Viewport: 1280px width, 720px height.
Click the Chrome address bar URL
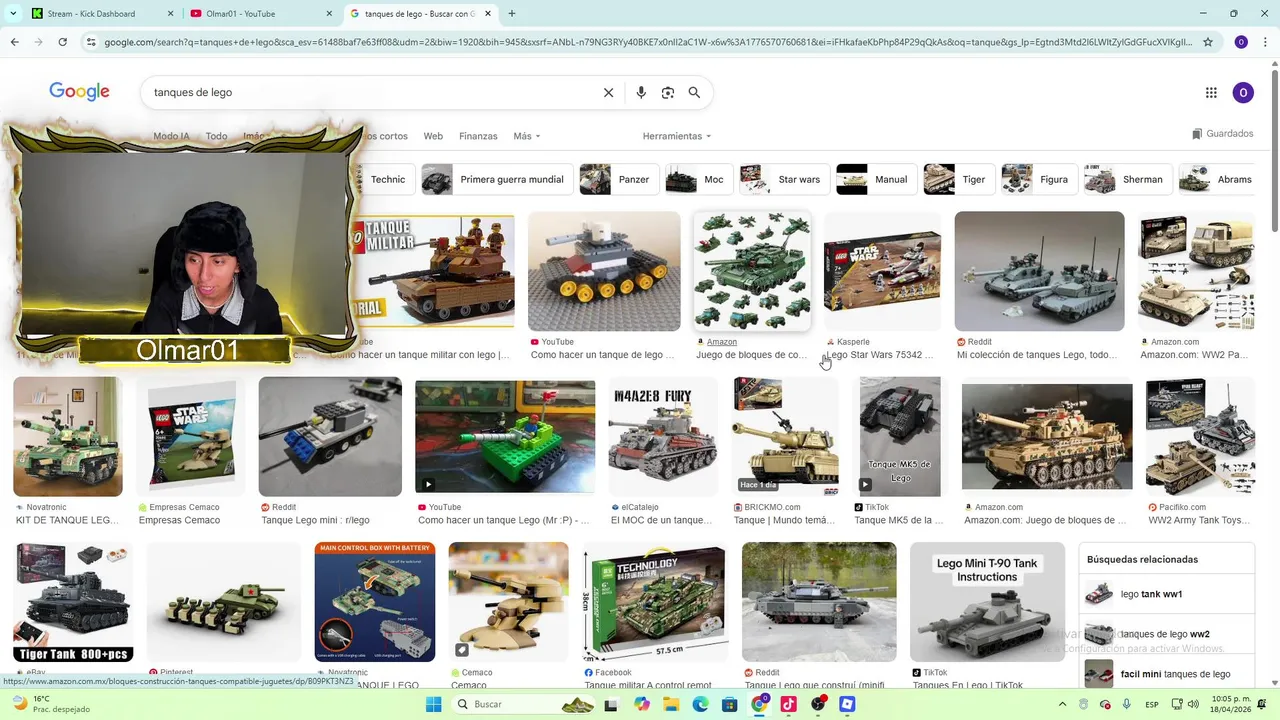pos(648,42)
